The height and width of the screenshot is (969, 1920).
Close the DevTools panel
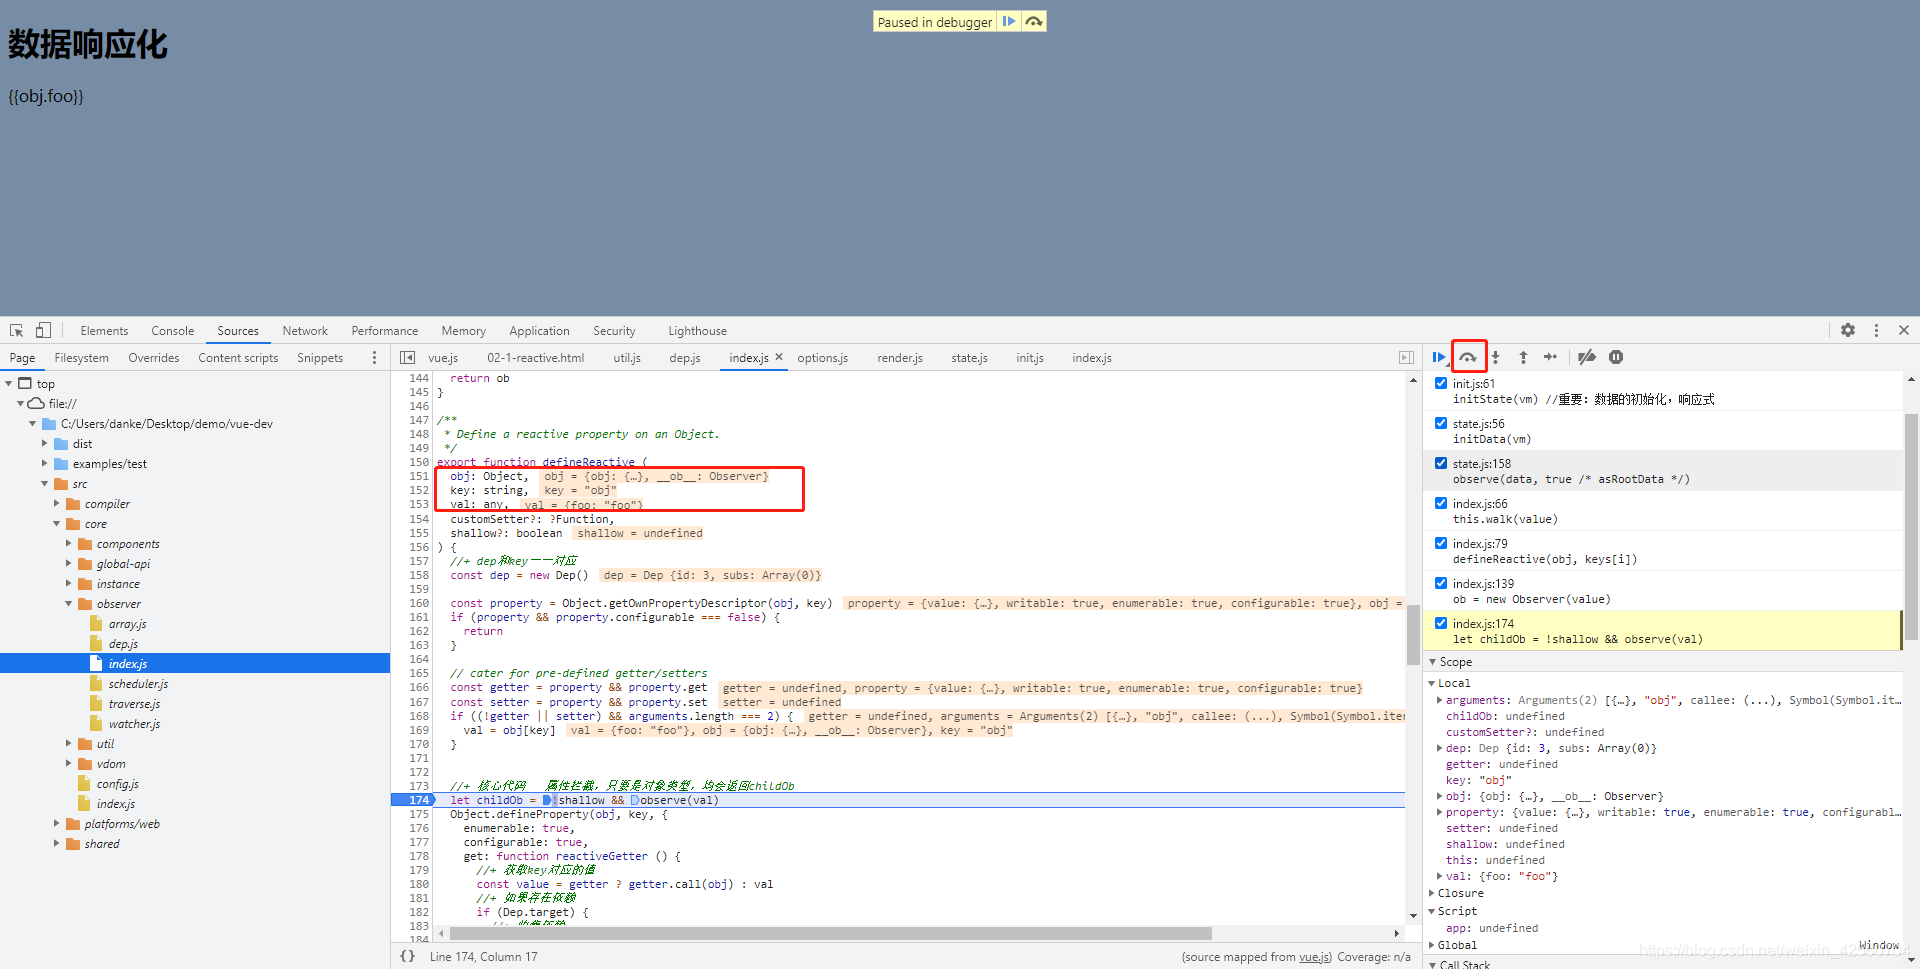[1904, 330]
